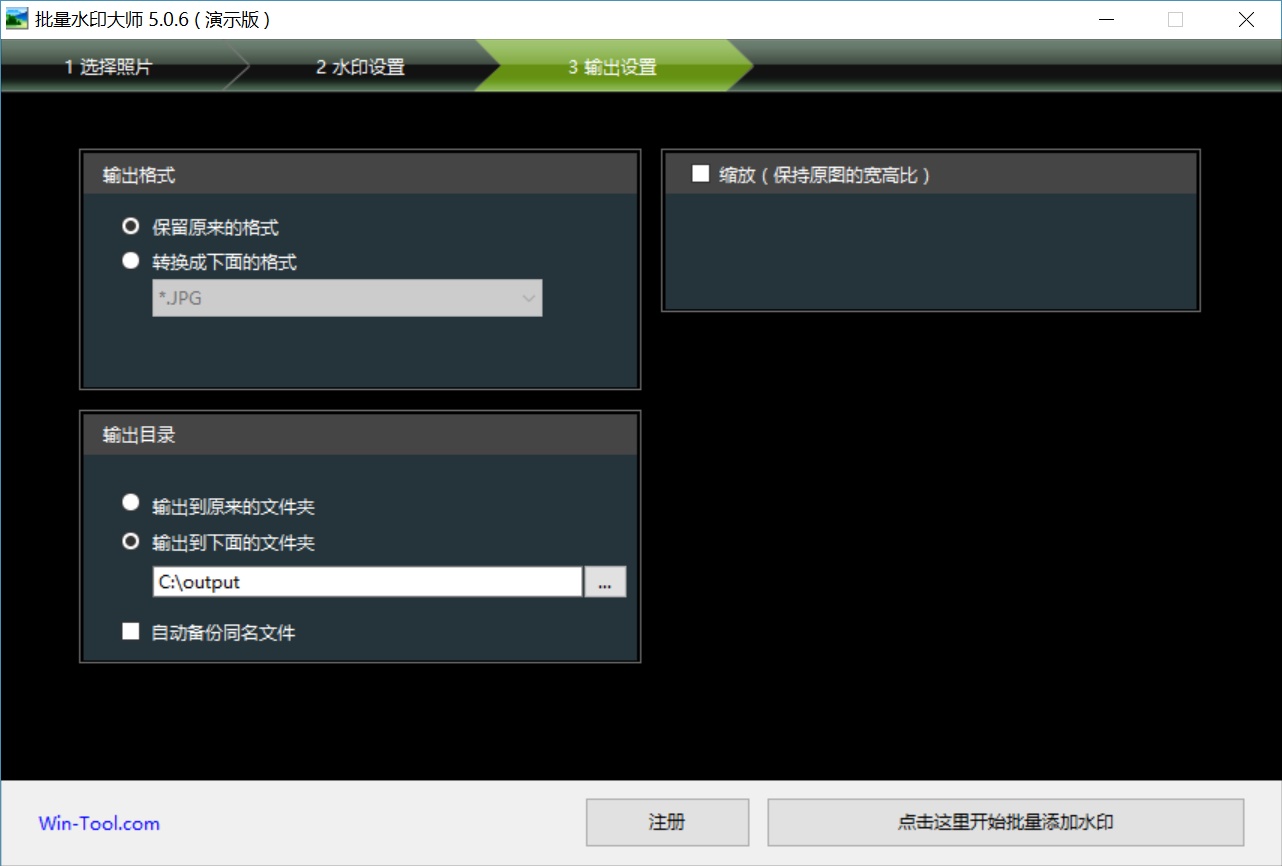Select 转换成下面的格式 radio option
The width and height of the screenshot is (1282, 866).
click(130, 261)
